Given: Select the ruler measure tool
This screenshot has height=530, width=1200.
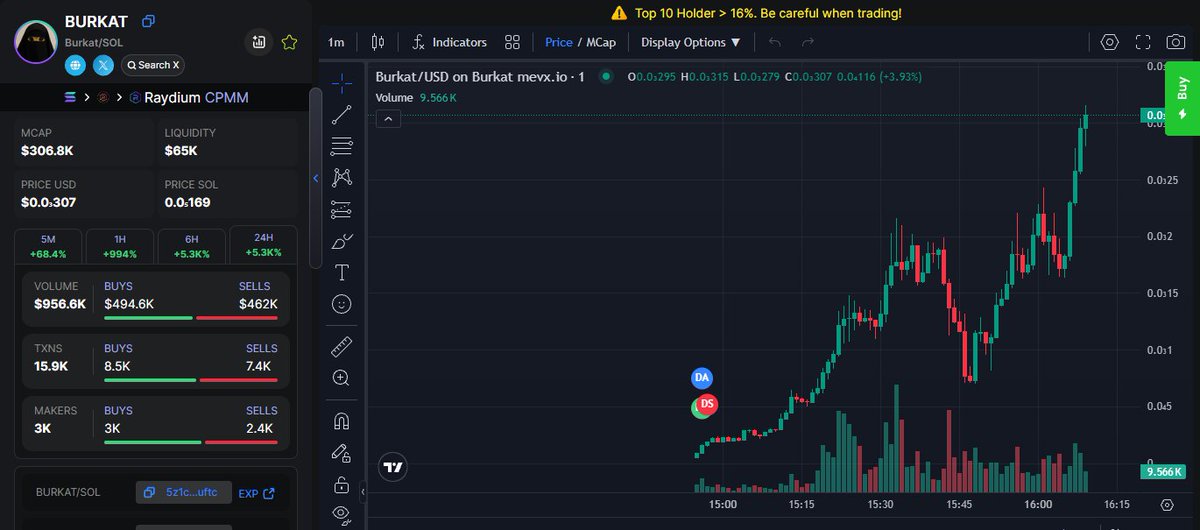Looking at the screenshot, I should (x=341, y=346).
